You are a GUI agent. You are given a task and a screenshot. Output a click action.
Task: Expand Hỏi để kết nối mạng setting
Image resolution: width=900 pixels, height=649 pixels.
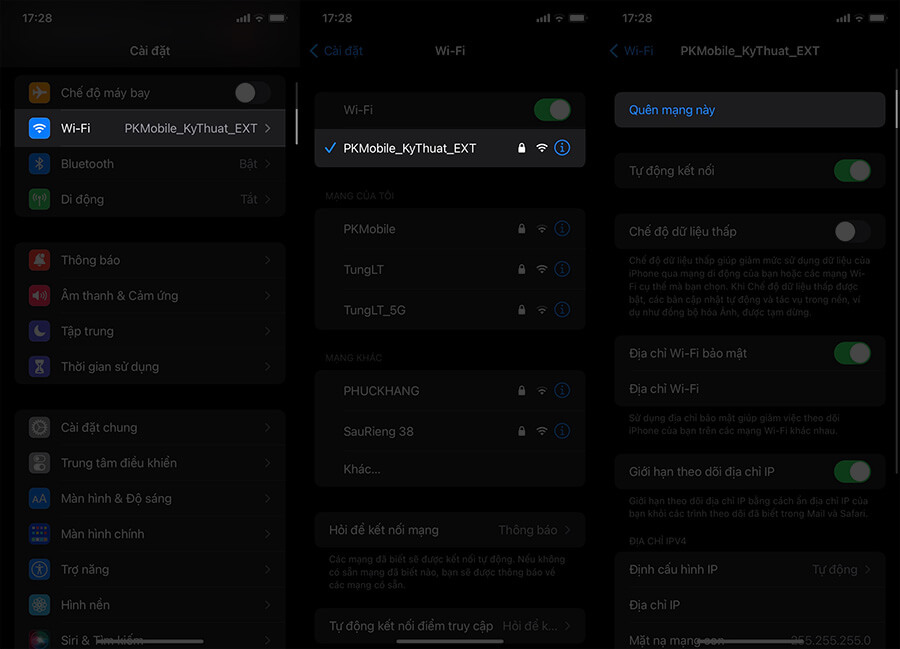click(x=449, y=530)
